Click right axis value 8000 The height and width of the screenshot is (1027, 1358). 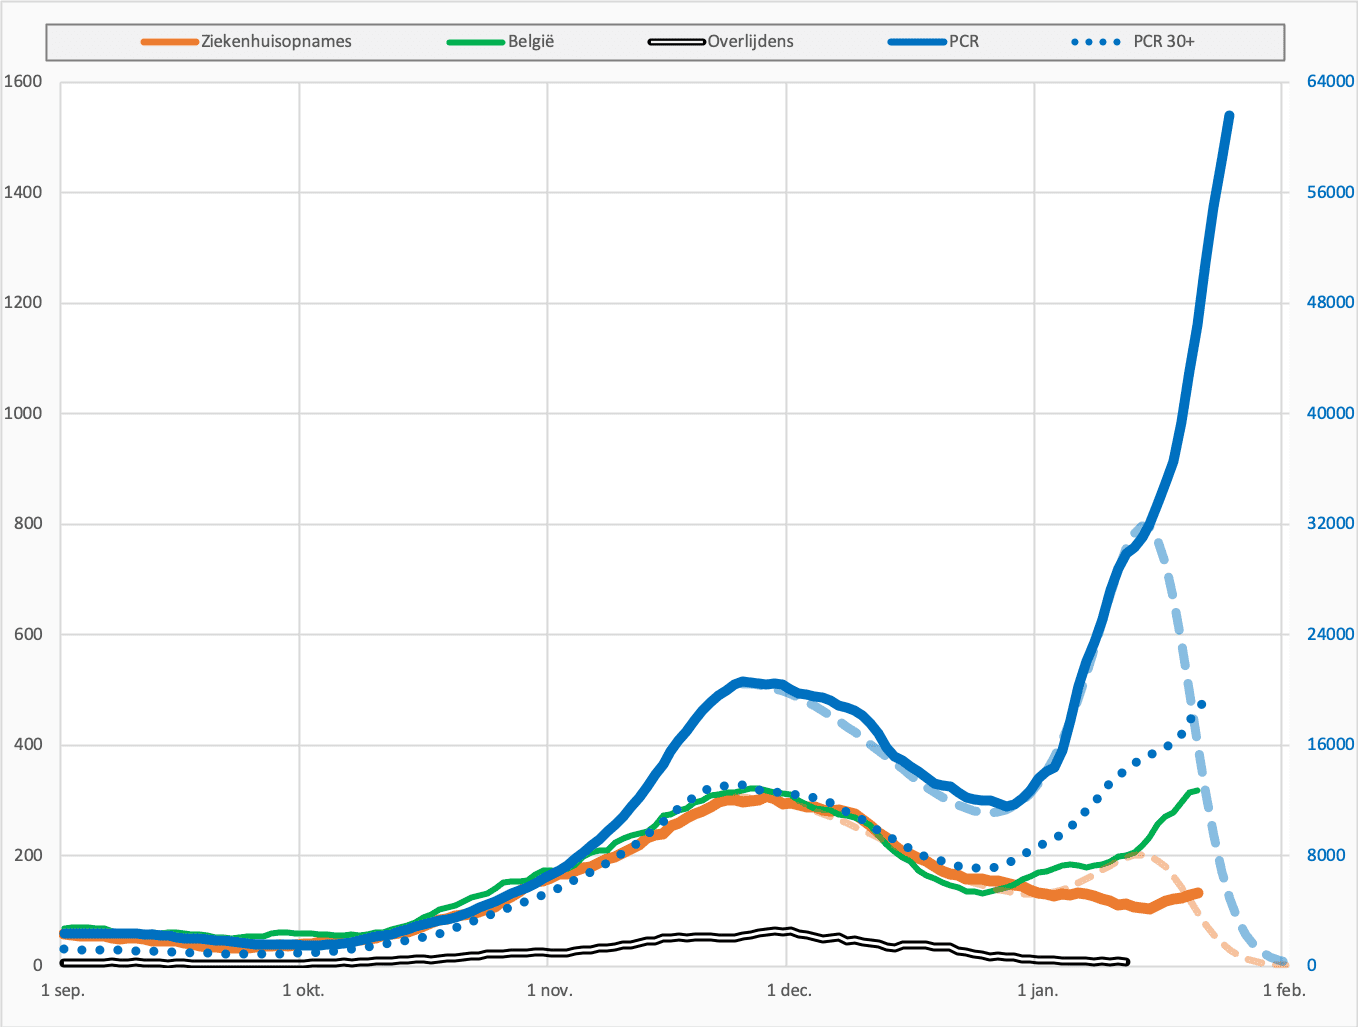tap(1327, 855)
